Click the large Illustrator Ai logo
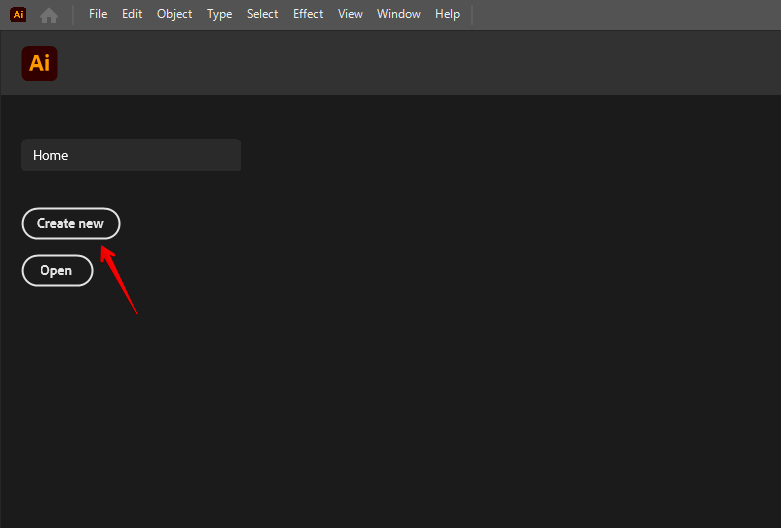Image resolution: width=781 pixels, height=528 pixels. click(39, 64)
